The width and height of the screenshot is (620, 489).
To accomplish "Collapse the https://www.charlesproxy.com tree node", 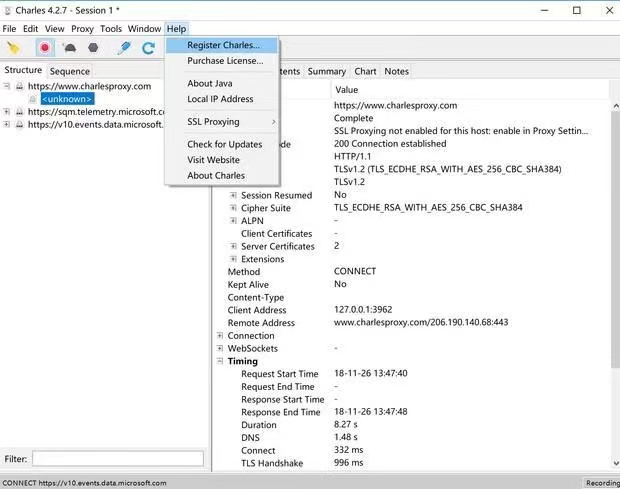I will 6,86.
